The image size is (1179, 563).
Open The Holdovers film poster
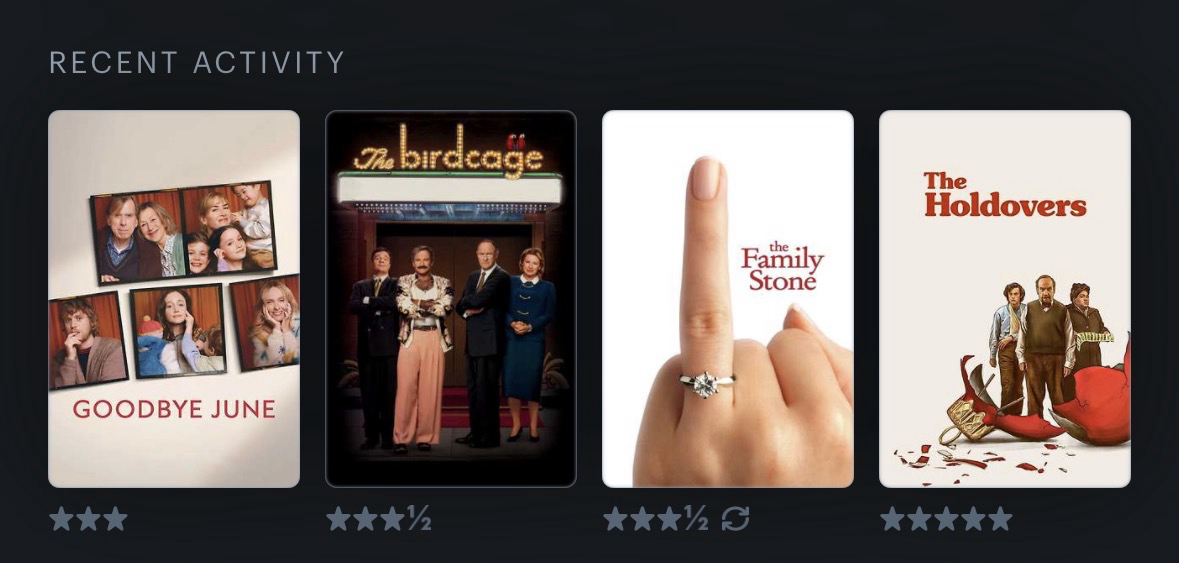click(x=1005, y=299)
